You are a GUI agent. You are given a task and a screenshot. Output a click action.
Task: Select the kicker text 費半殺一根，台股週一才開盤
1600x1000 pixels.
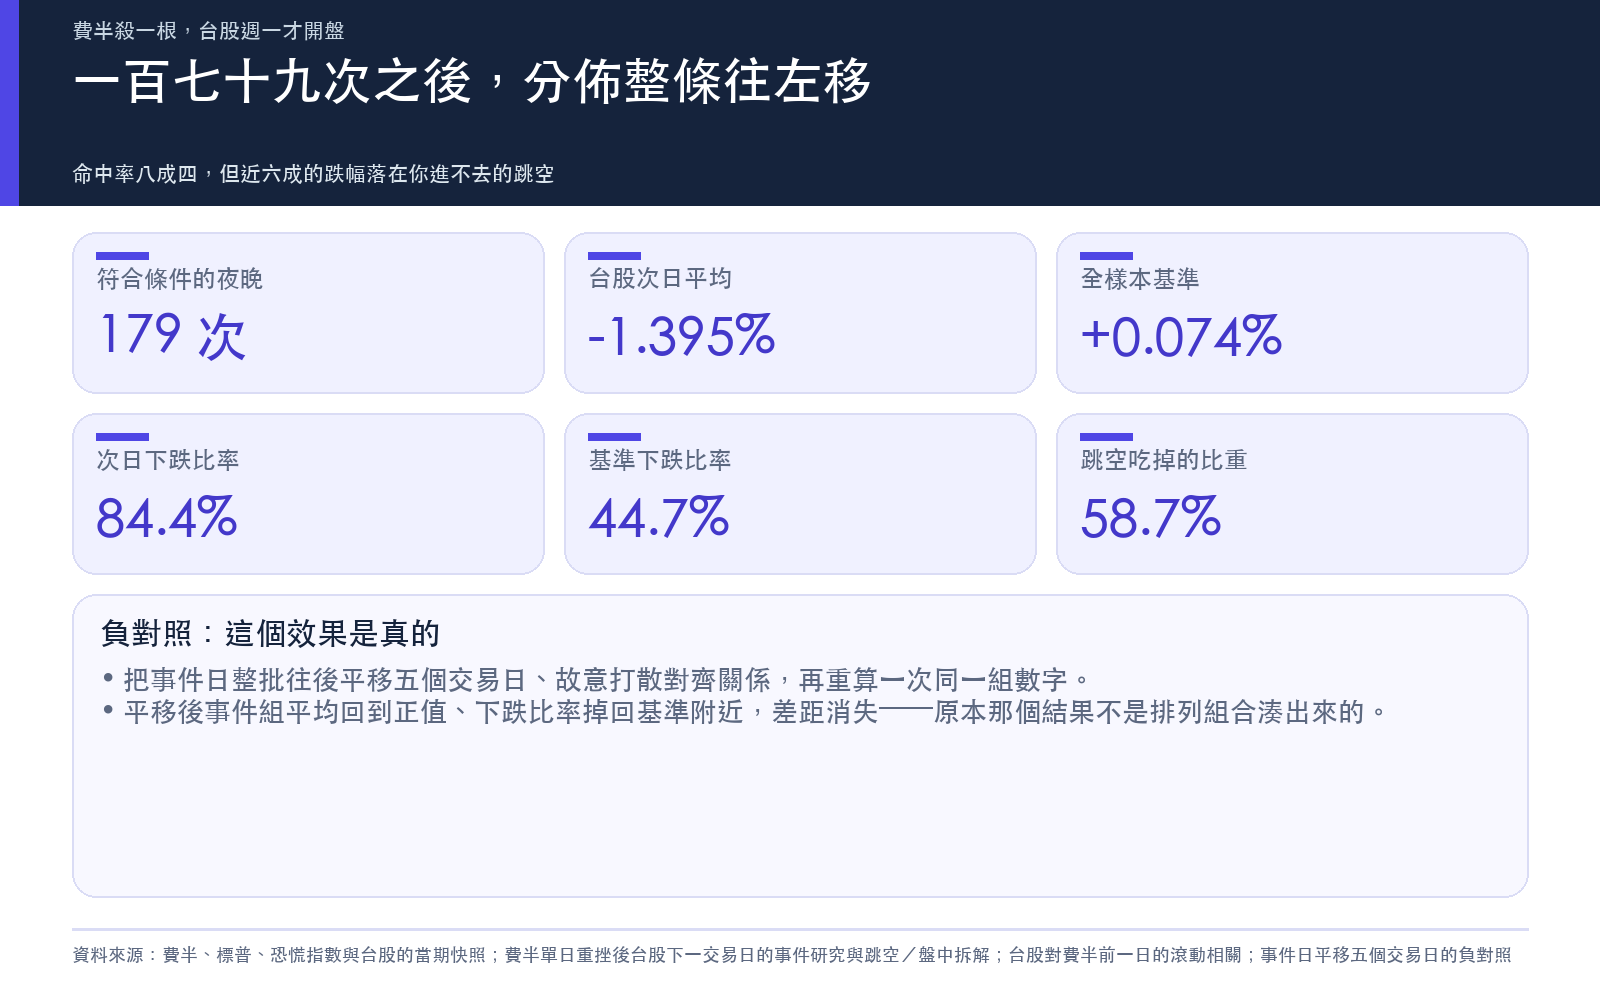pos(209,31)
